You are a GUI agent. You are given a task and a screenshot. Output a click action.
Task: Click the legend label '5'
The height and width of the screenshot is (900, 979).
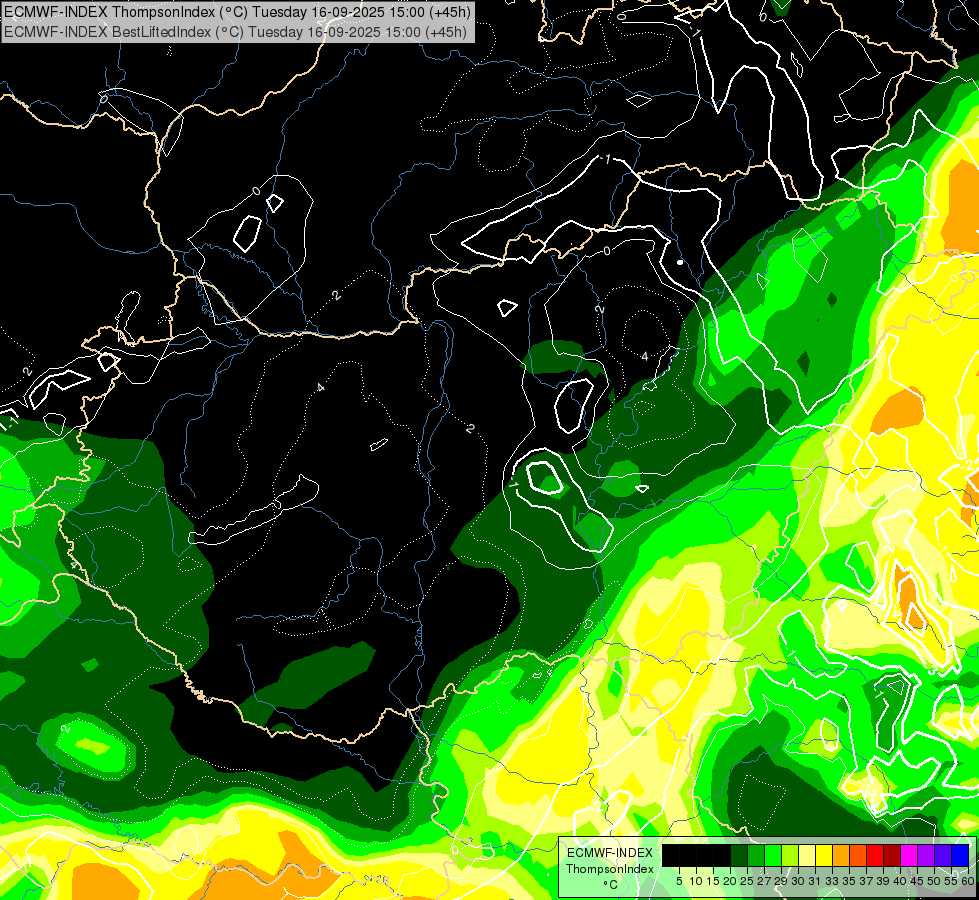tap(679, 881)
